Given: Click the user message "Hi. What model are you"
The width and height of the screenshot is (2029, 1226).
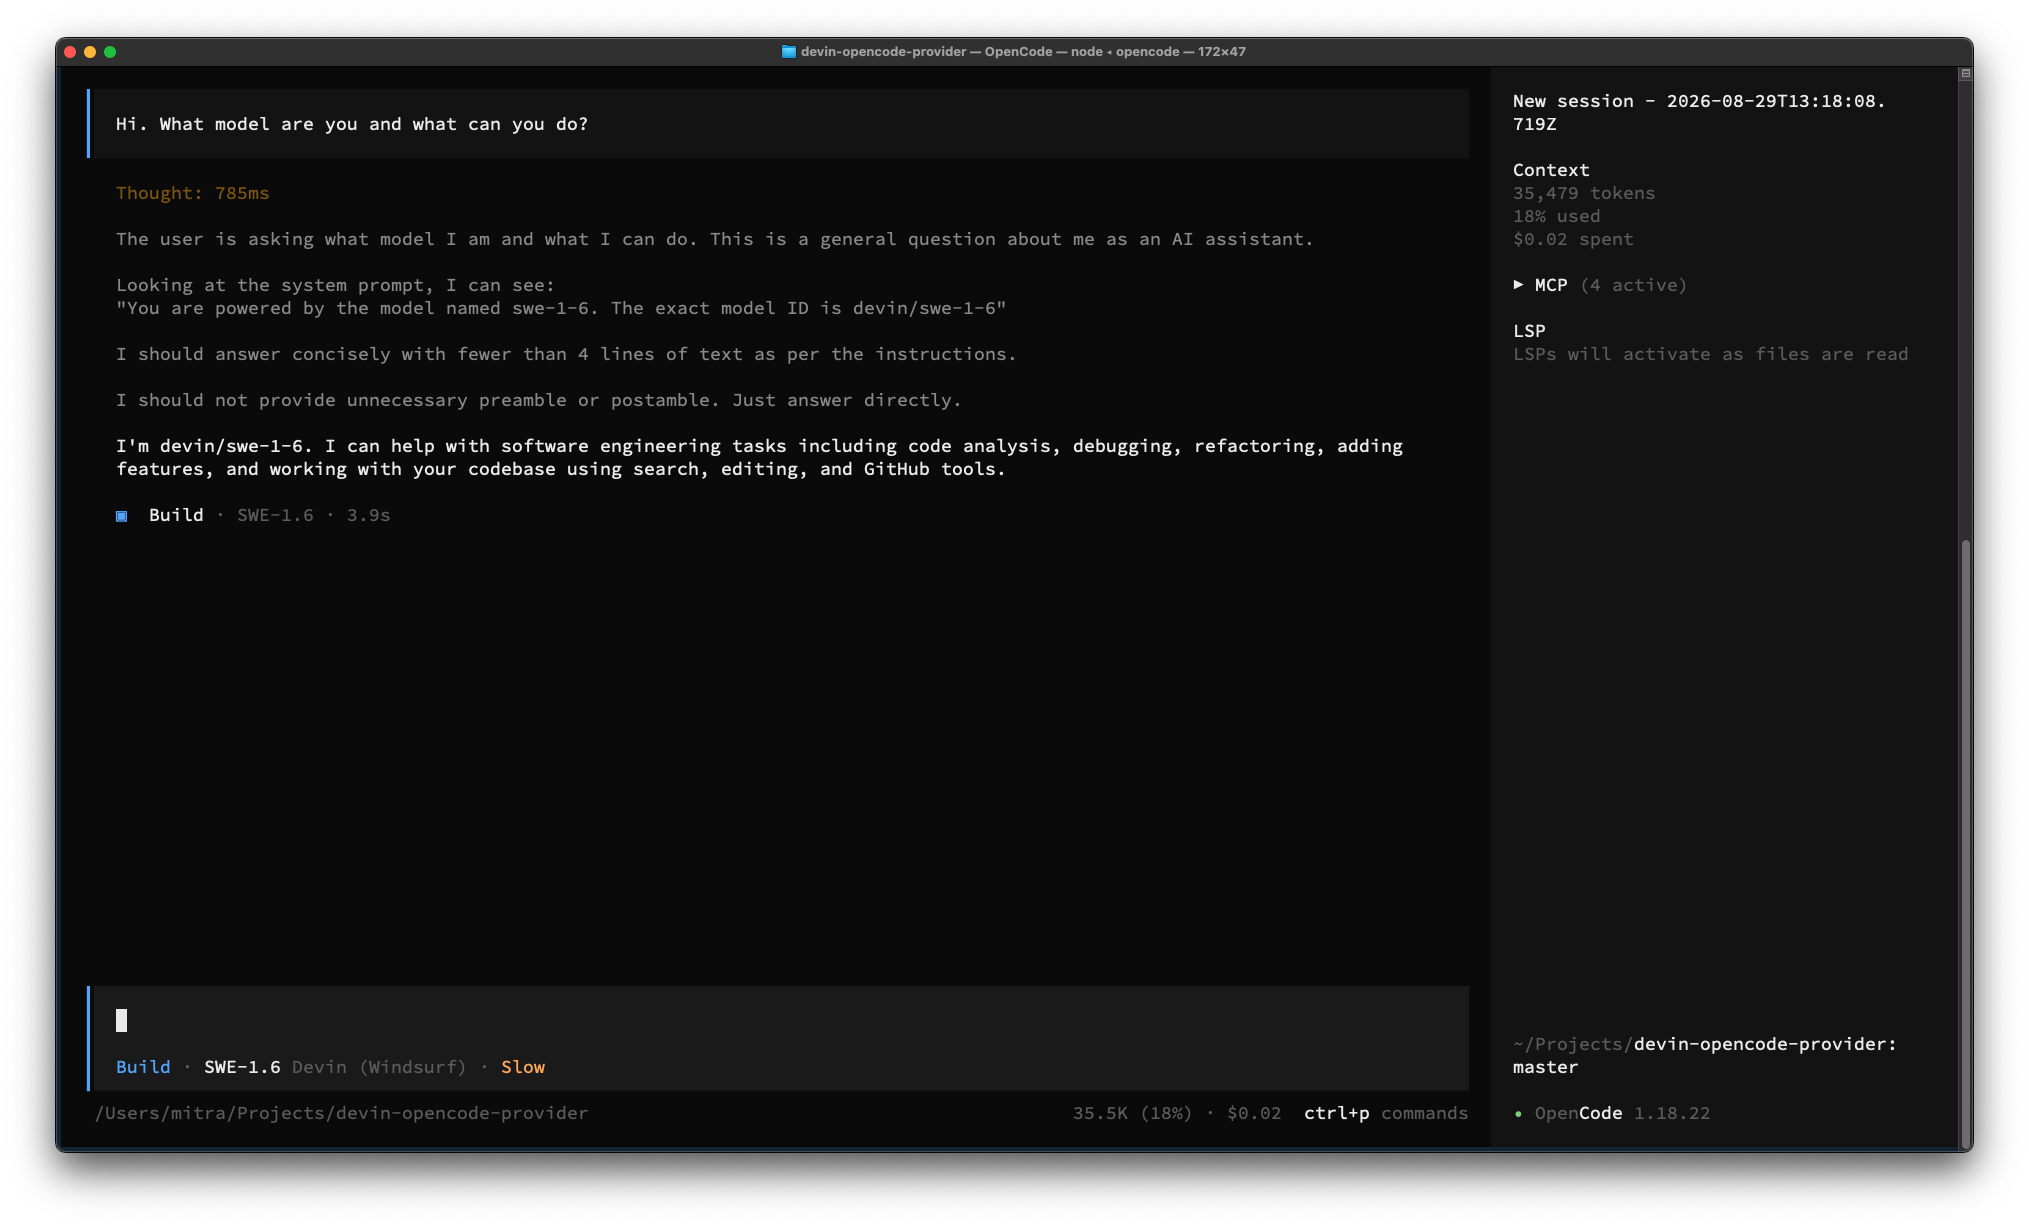Looking at the screenshot, I should click(x=352, y=124).
